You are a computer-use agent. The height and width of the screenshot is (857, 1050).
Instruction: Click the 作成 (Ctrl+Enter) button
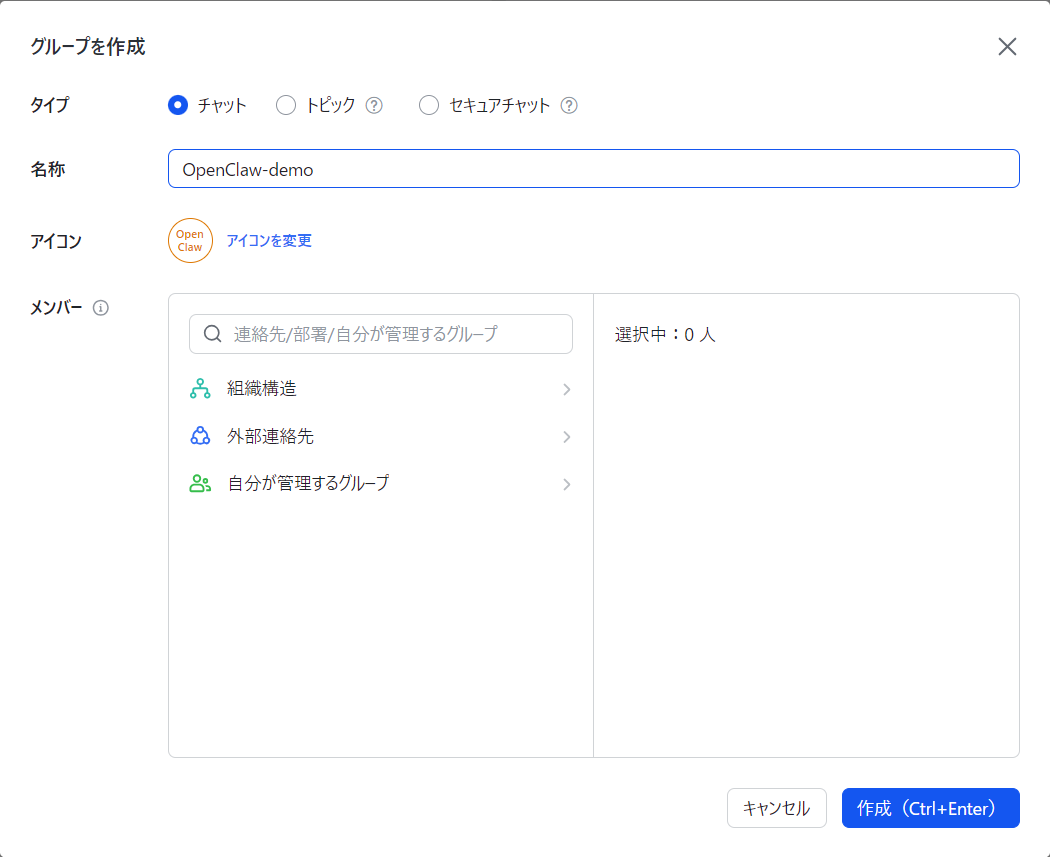coord(930,808)
